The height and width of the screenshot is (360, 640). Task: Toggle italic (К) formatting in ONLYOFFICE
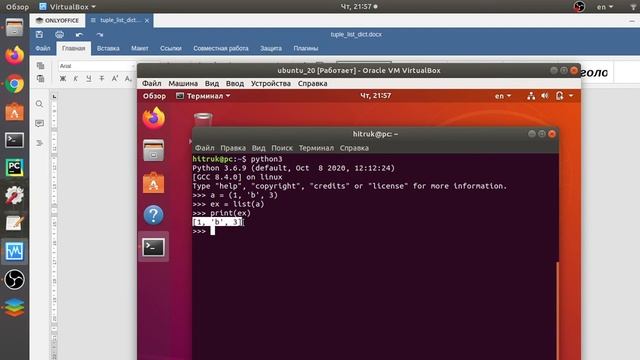[x=76, y=78]
